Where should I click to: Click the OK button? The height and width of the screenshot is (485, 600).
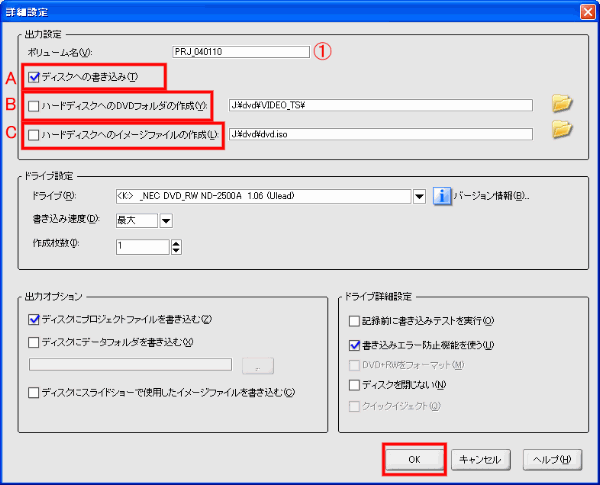[x=413, y=459]
